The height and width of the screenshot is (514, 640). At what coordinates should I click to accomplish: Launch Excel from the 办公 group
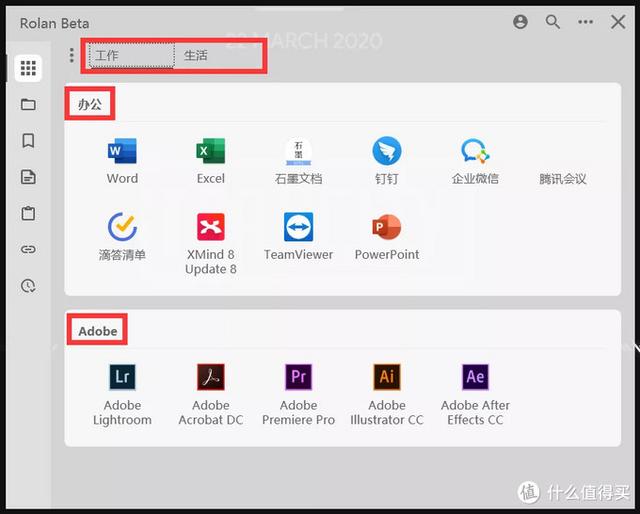(211, 161)
